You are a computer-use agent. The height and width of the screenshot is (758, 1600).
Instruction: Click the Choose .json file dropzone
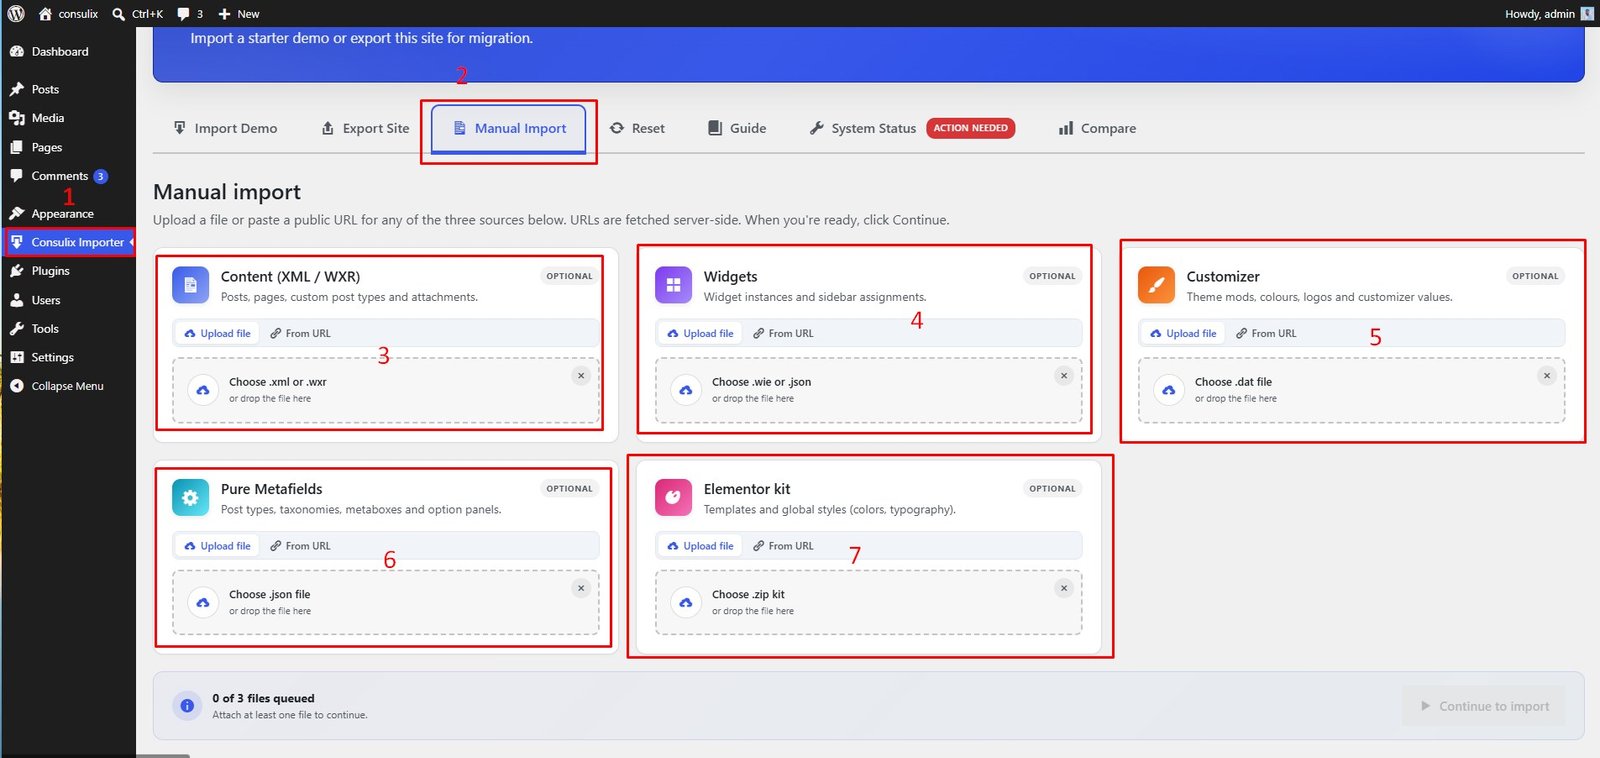[x=386, y=602]
